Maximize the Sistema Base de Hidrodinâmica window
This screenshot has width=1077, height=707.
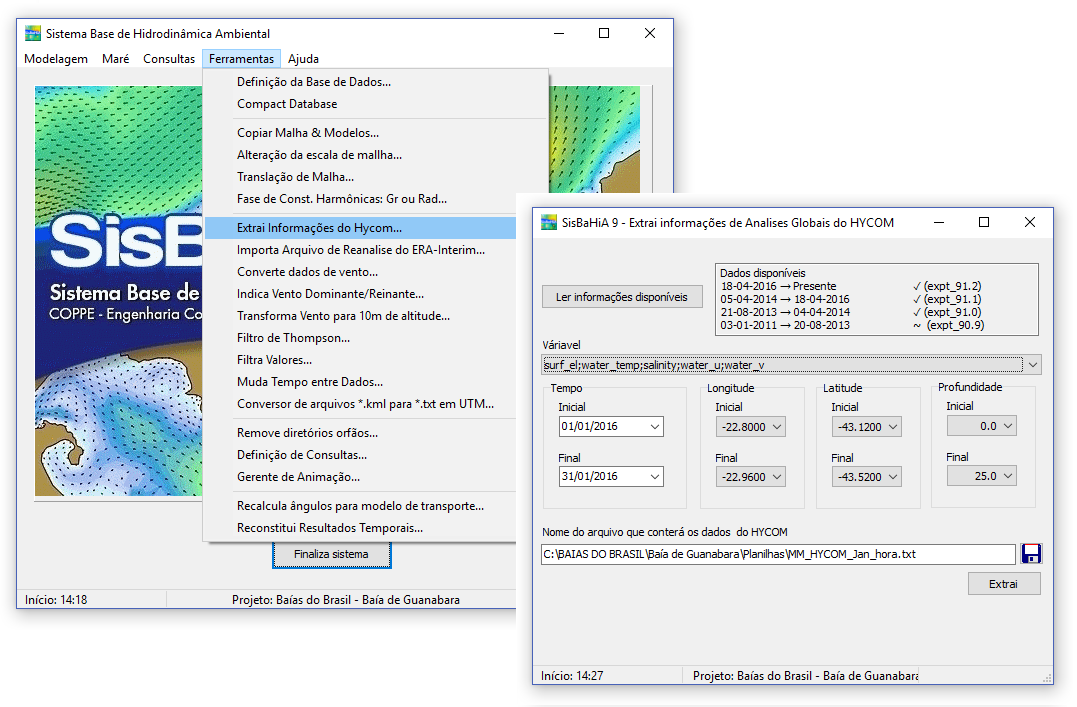pyautogui.click(x=604, y=33)
